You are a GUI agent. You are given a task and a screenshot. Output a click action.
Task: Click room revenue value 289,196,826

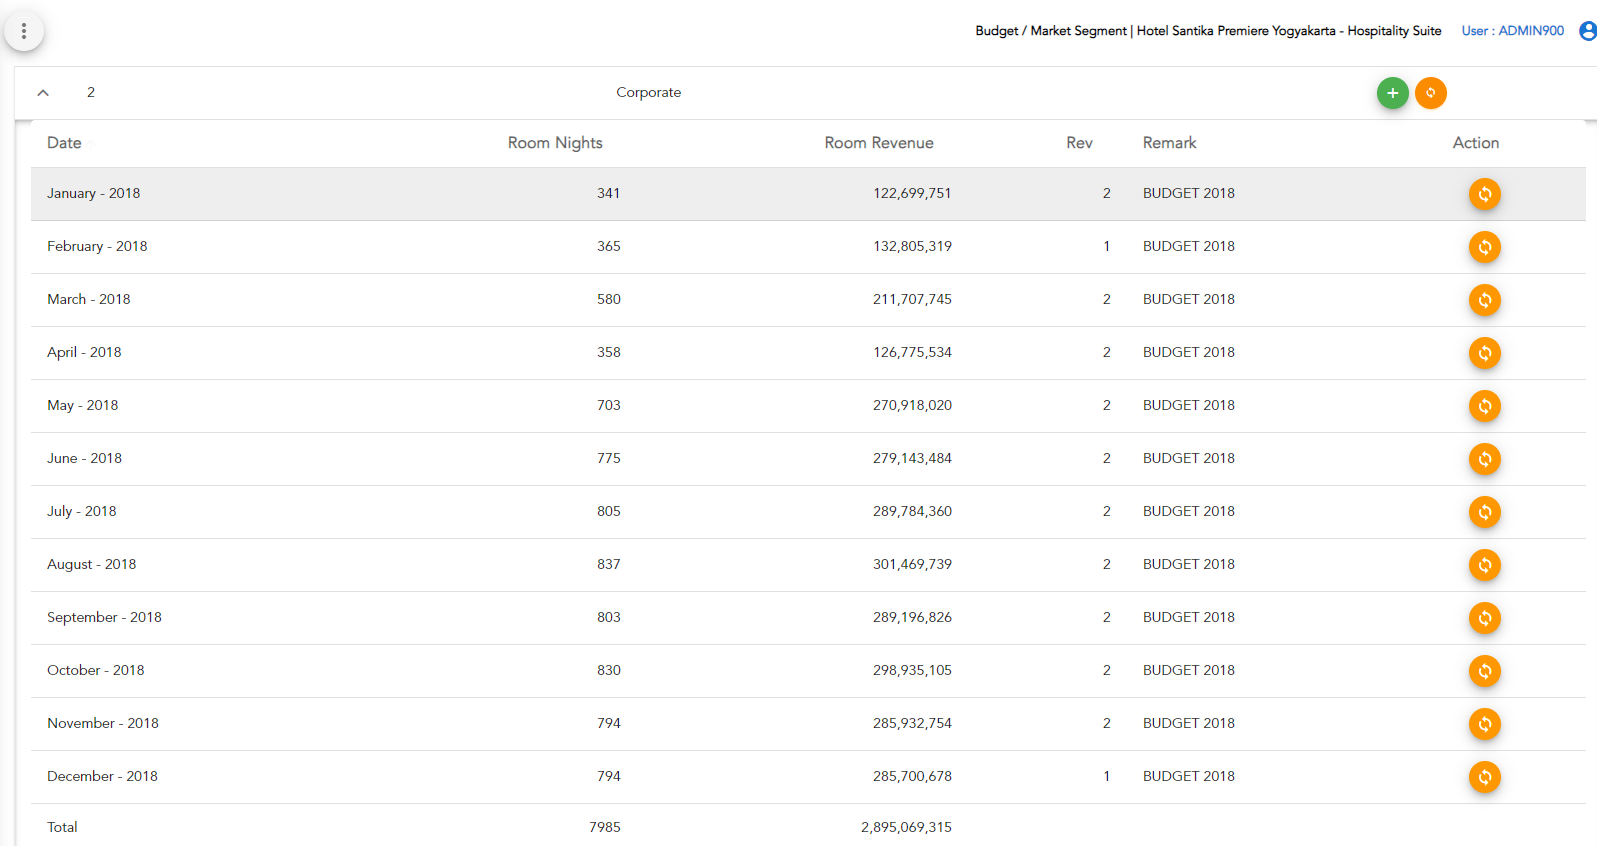point(912,617)
